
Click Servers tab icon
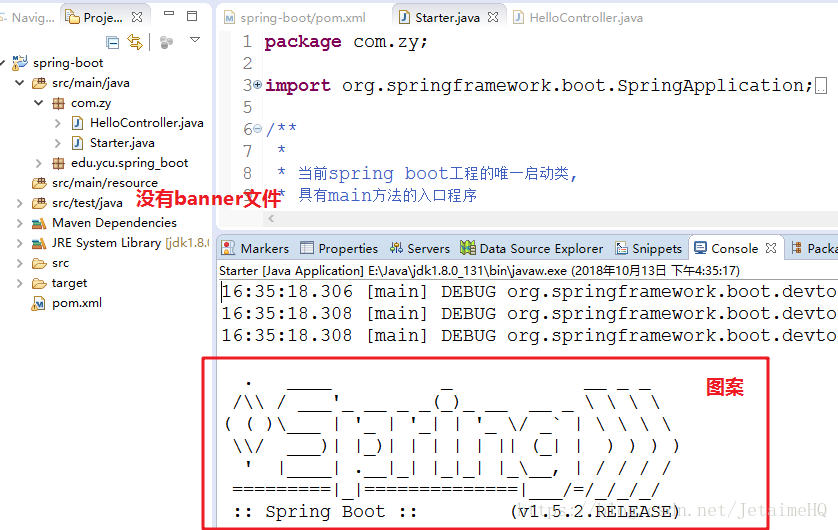(396, 248)
